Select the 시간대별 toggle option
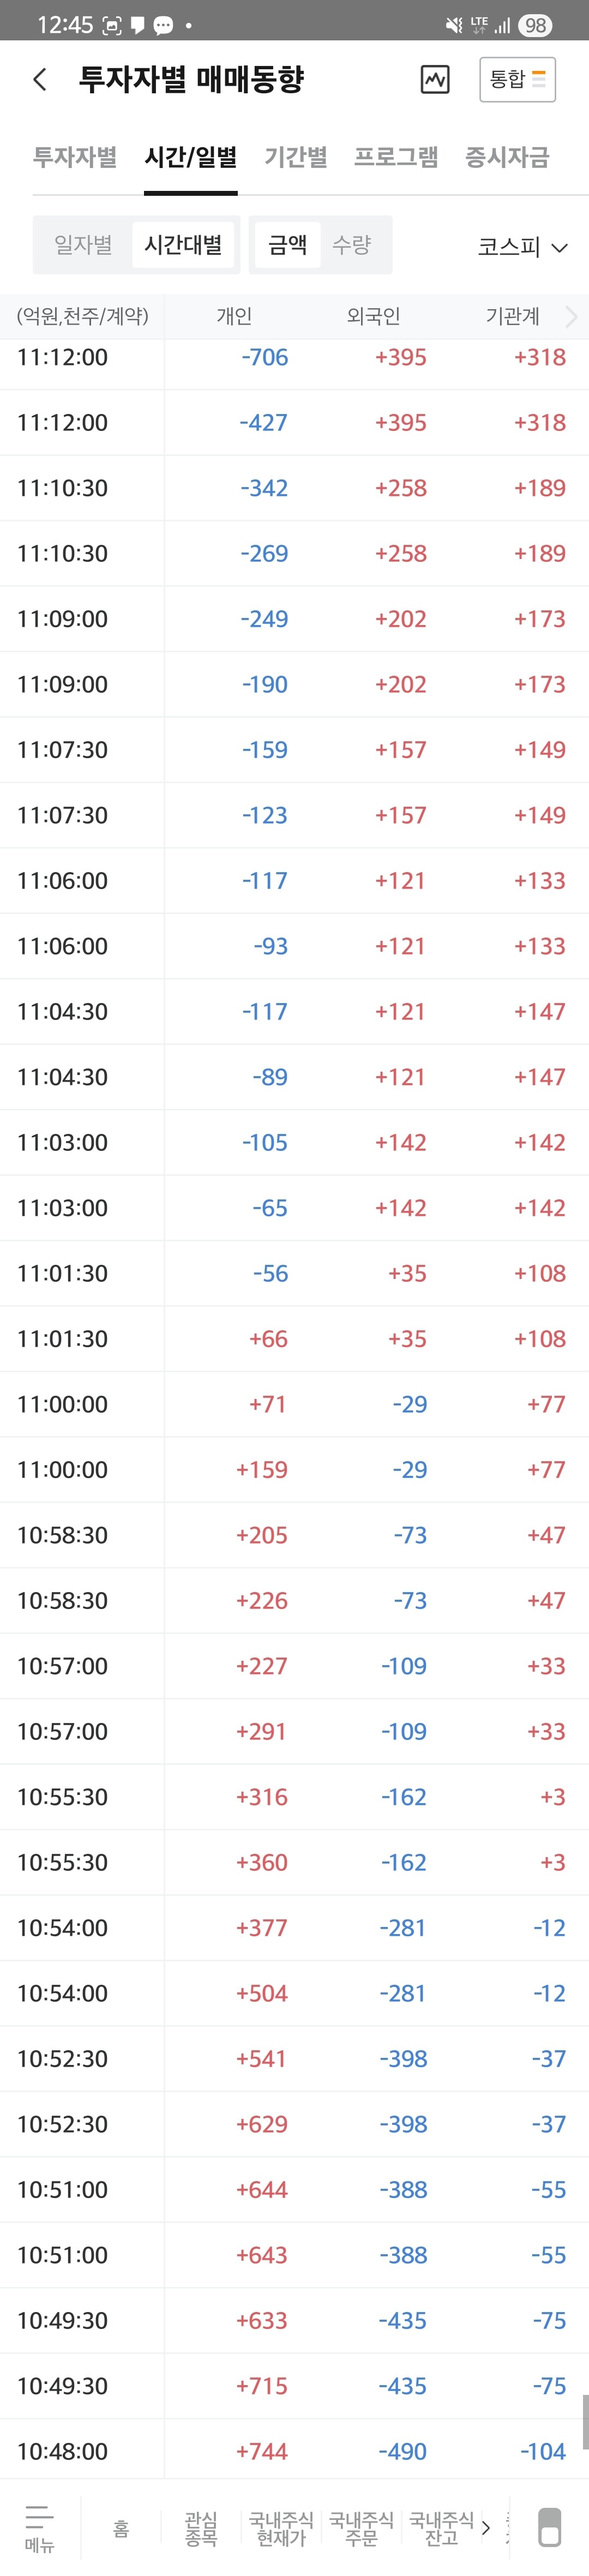589x2576 pixels. 183,245
